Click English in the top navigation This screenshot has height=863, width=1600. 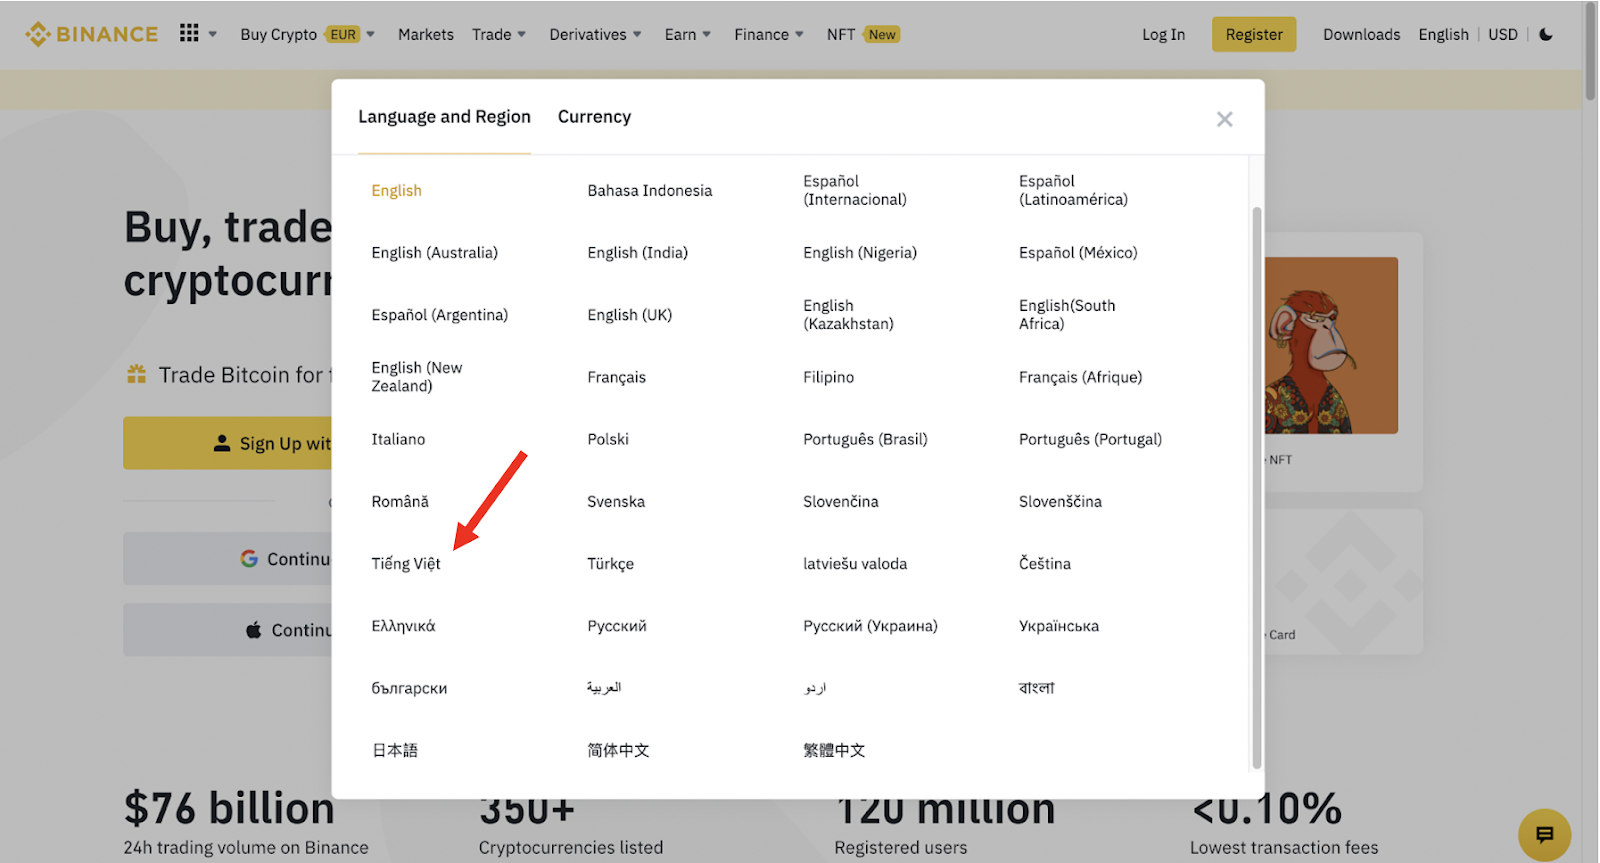(1443, 34)
